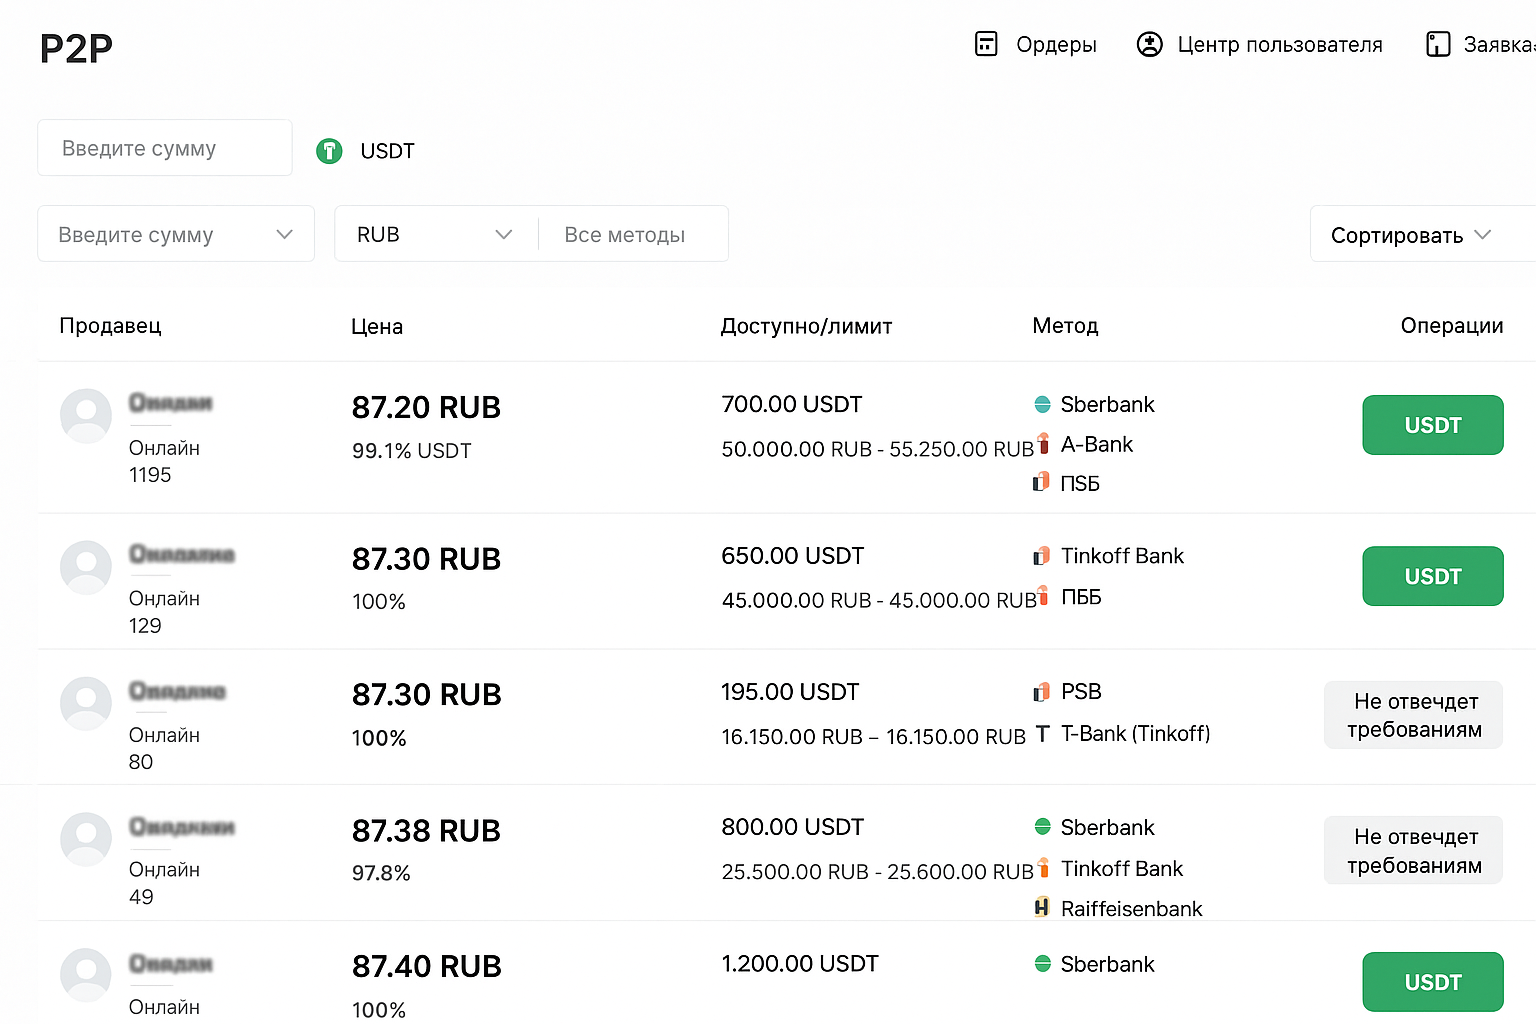Click the 97.8% completion rate
Viewport: 1536px width, 1024px height.
pyautogui.click(x=381, y=873)
